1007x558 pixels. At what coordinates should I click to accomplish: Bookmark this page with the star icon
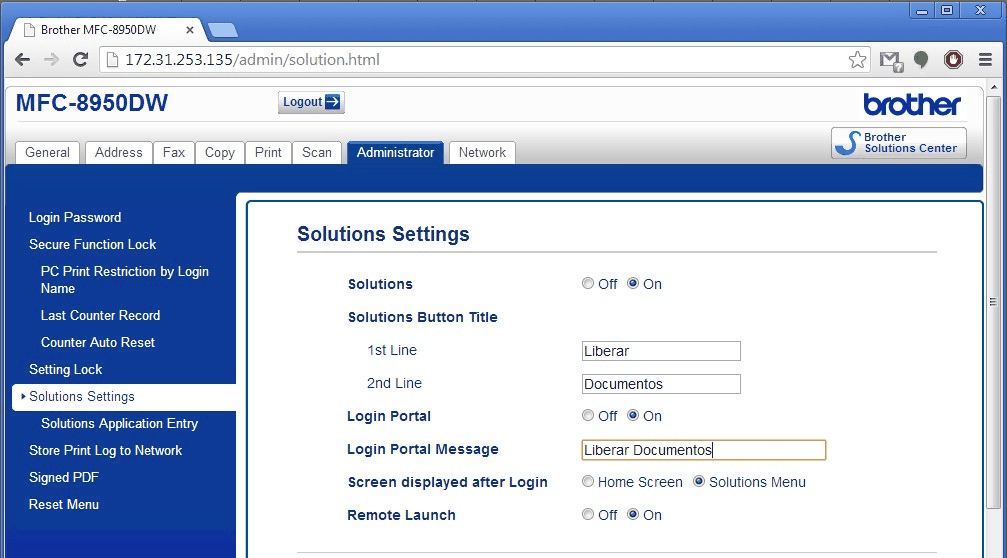tap(857, 60)
